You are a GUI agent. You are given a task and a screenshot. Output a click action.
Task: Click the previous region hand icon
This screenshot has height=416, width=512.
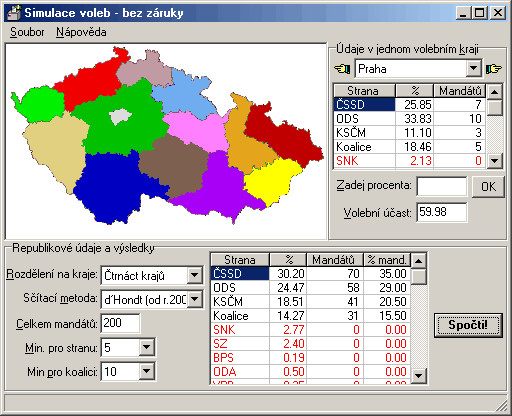coord(342,69)
